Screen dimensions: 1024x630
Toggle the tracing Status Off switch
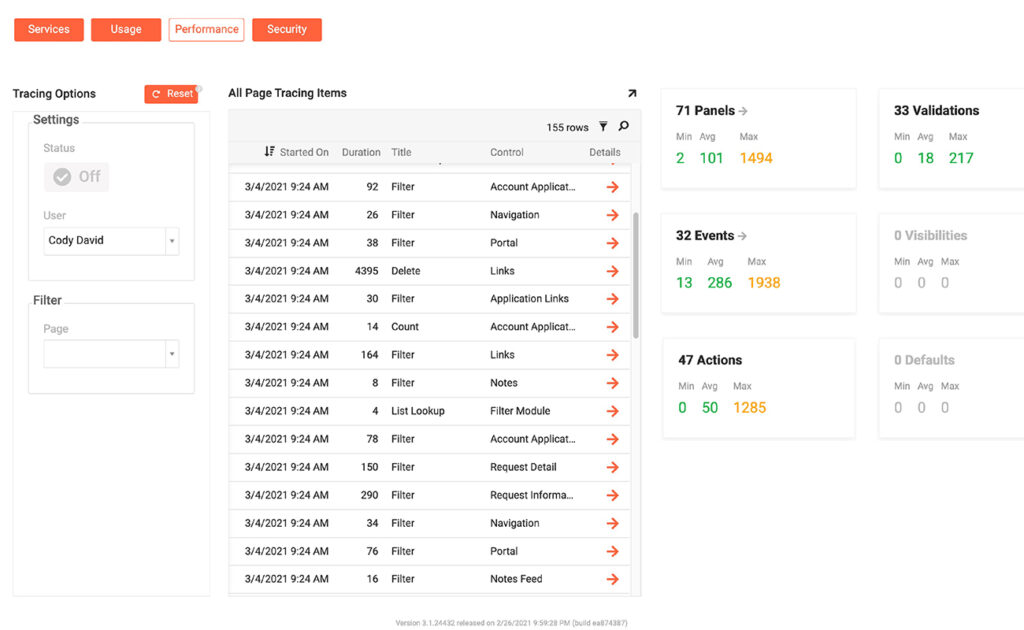tap(77, 176)
